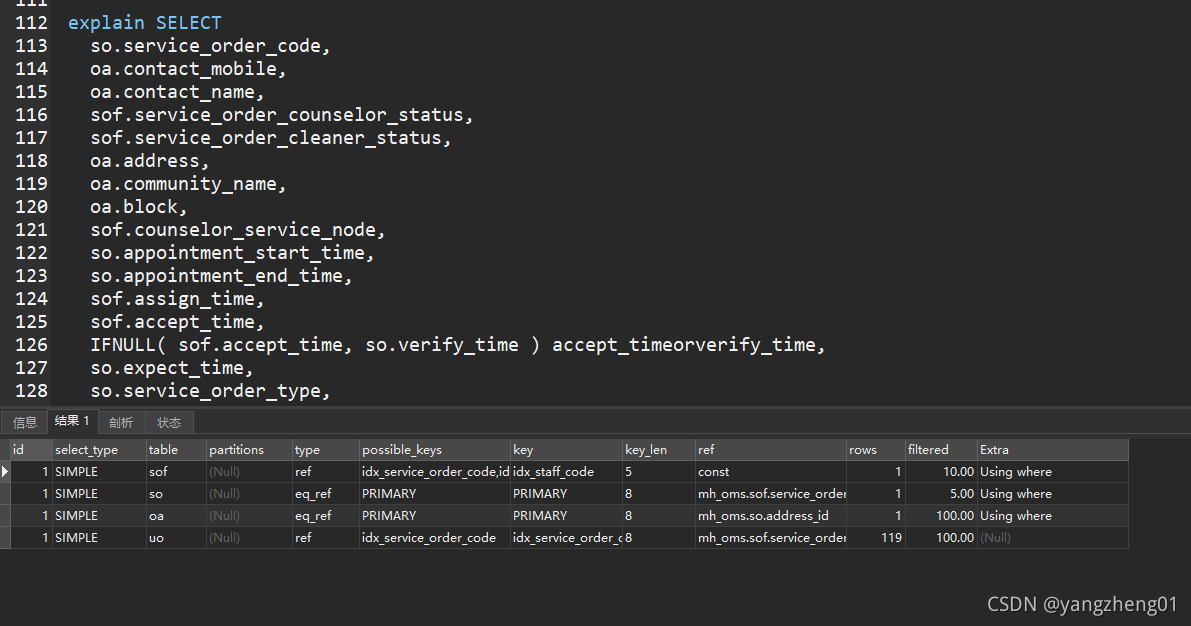Click line number 126 in the editor gutter
This screenshot has height=626, width=1191.
(32, 344)
